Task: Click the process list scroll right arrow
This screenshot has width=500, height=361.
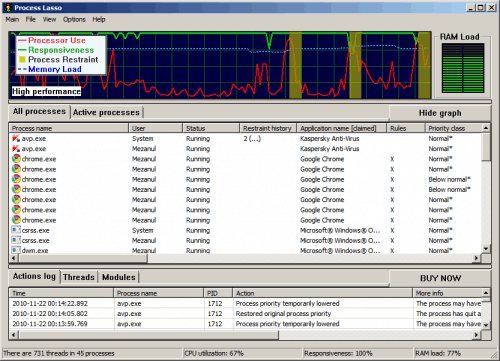Action: coord(477,258)
